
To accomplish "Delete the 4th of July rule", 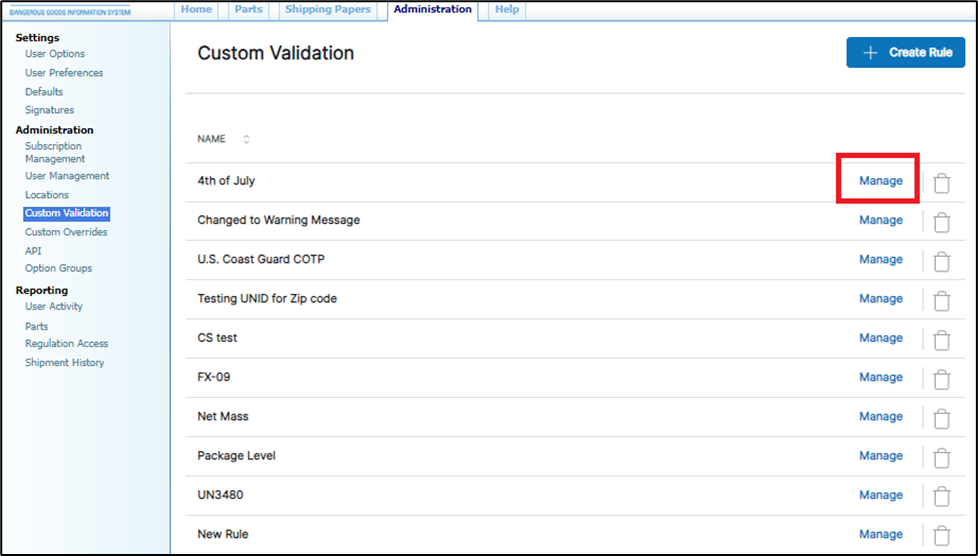I will click(941, 183).
